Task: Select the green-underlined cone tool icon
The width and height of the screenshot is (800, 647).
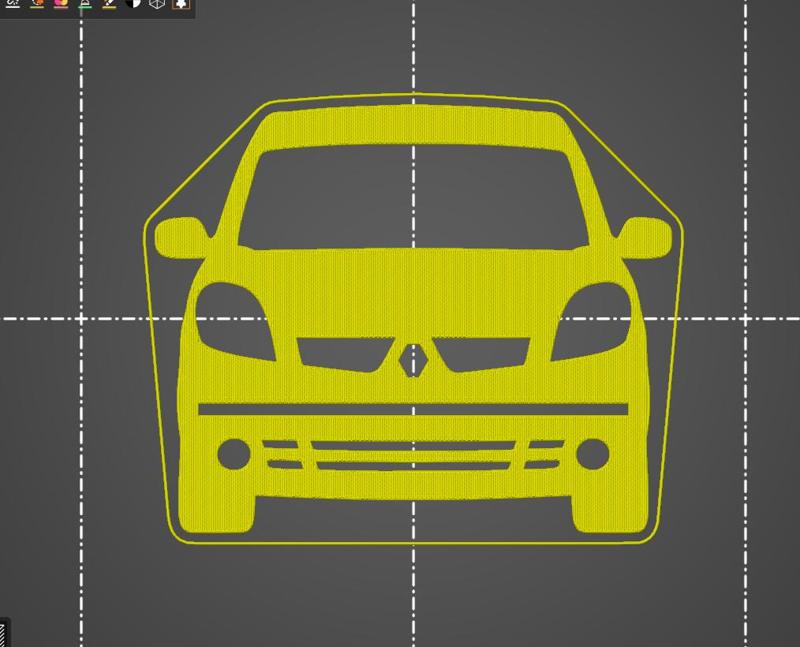Action: click(x=85, y=3)
